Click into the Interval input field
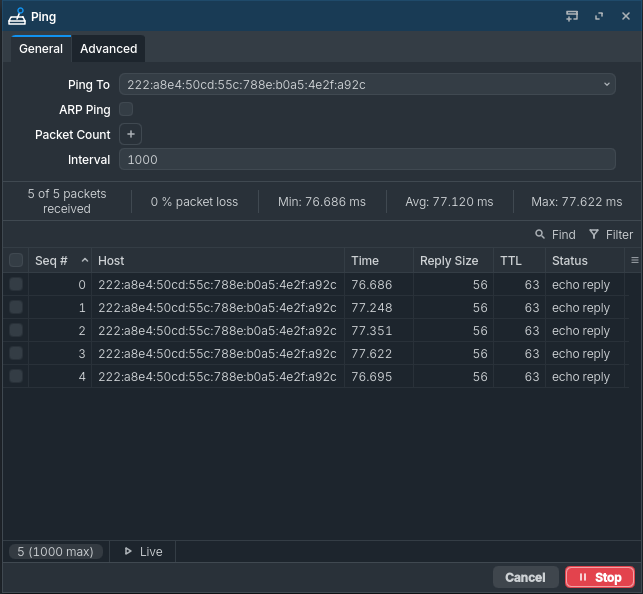 366,160
